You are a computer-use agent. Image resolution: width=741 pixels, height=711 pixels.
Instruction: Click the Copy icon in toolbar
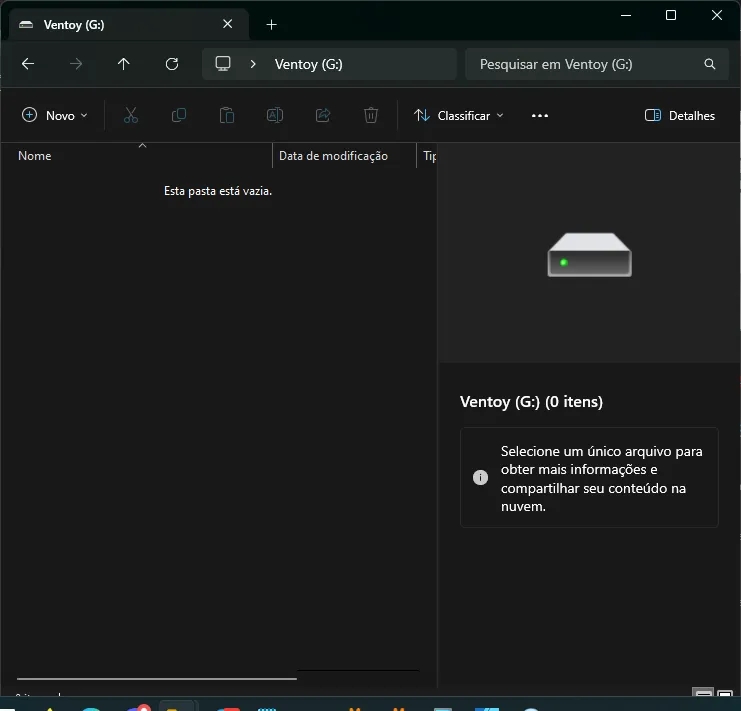tap(179, 116)
